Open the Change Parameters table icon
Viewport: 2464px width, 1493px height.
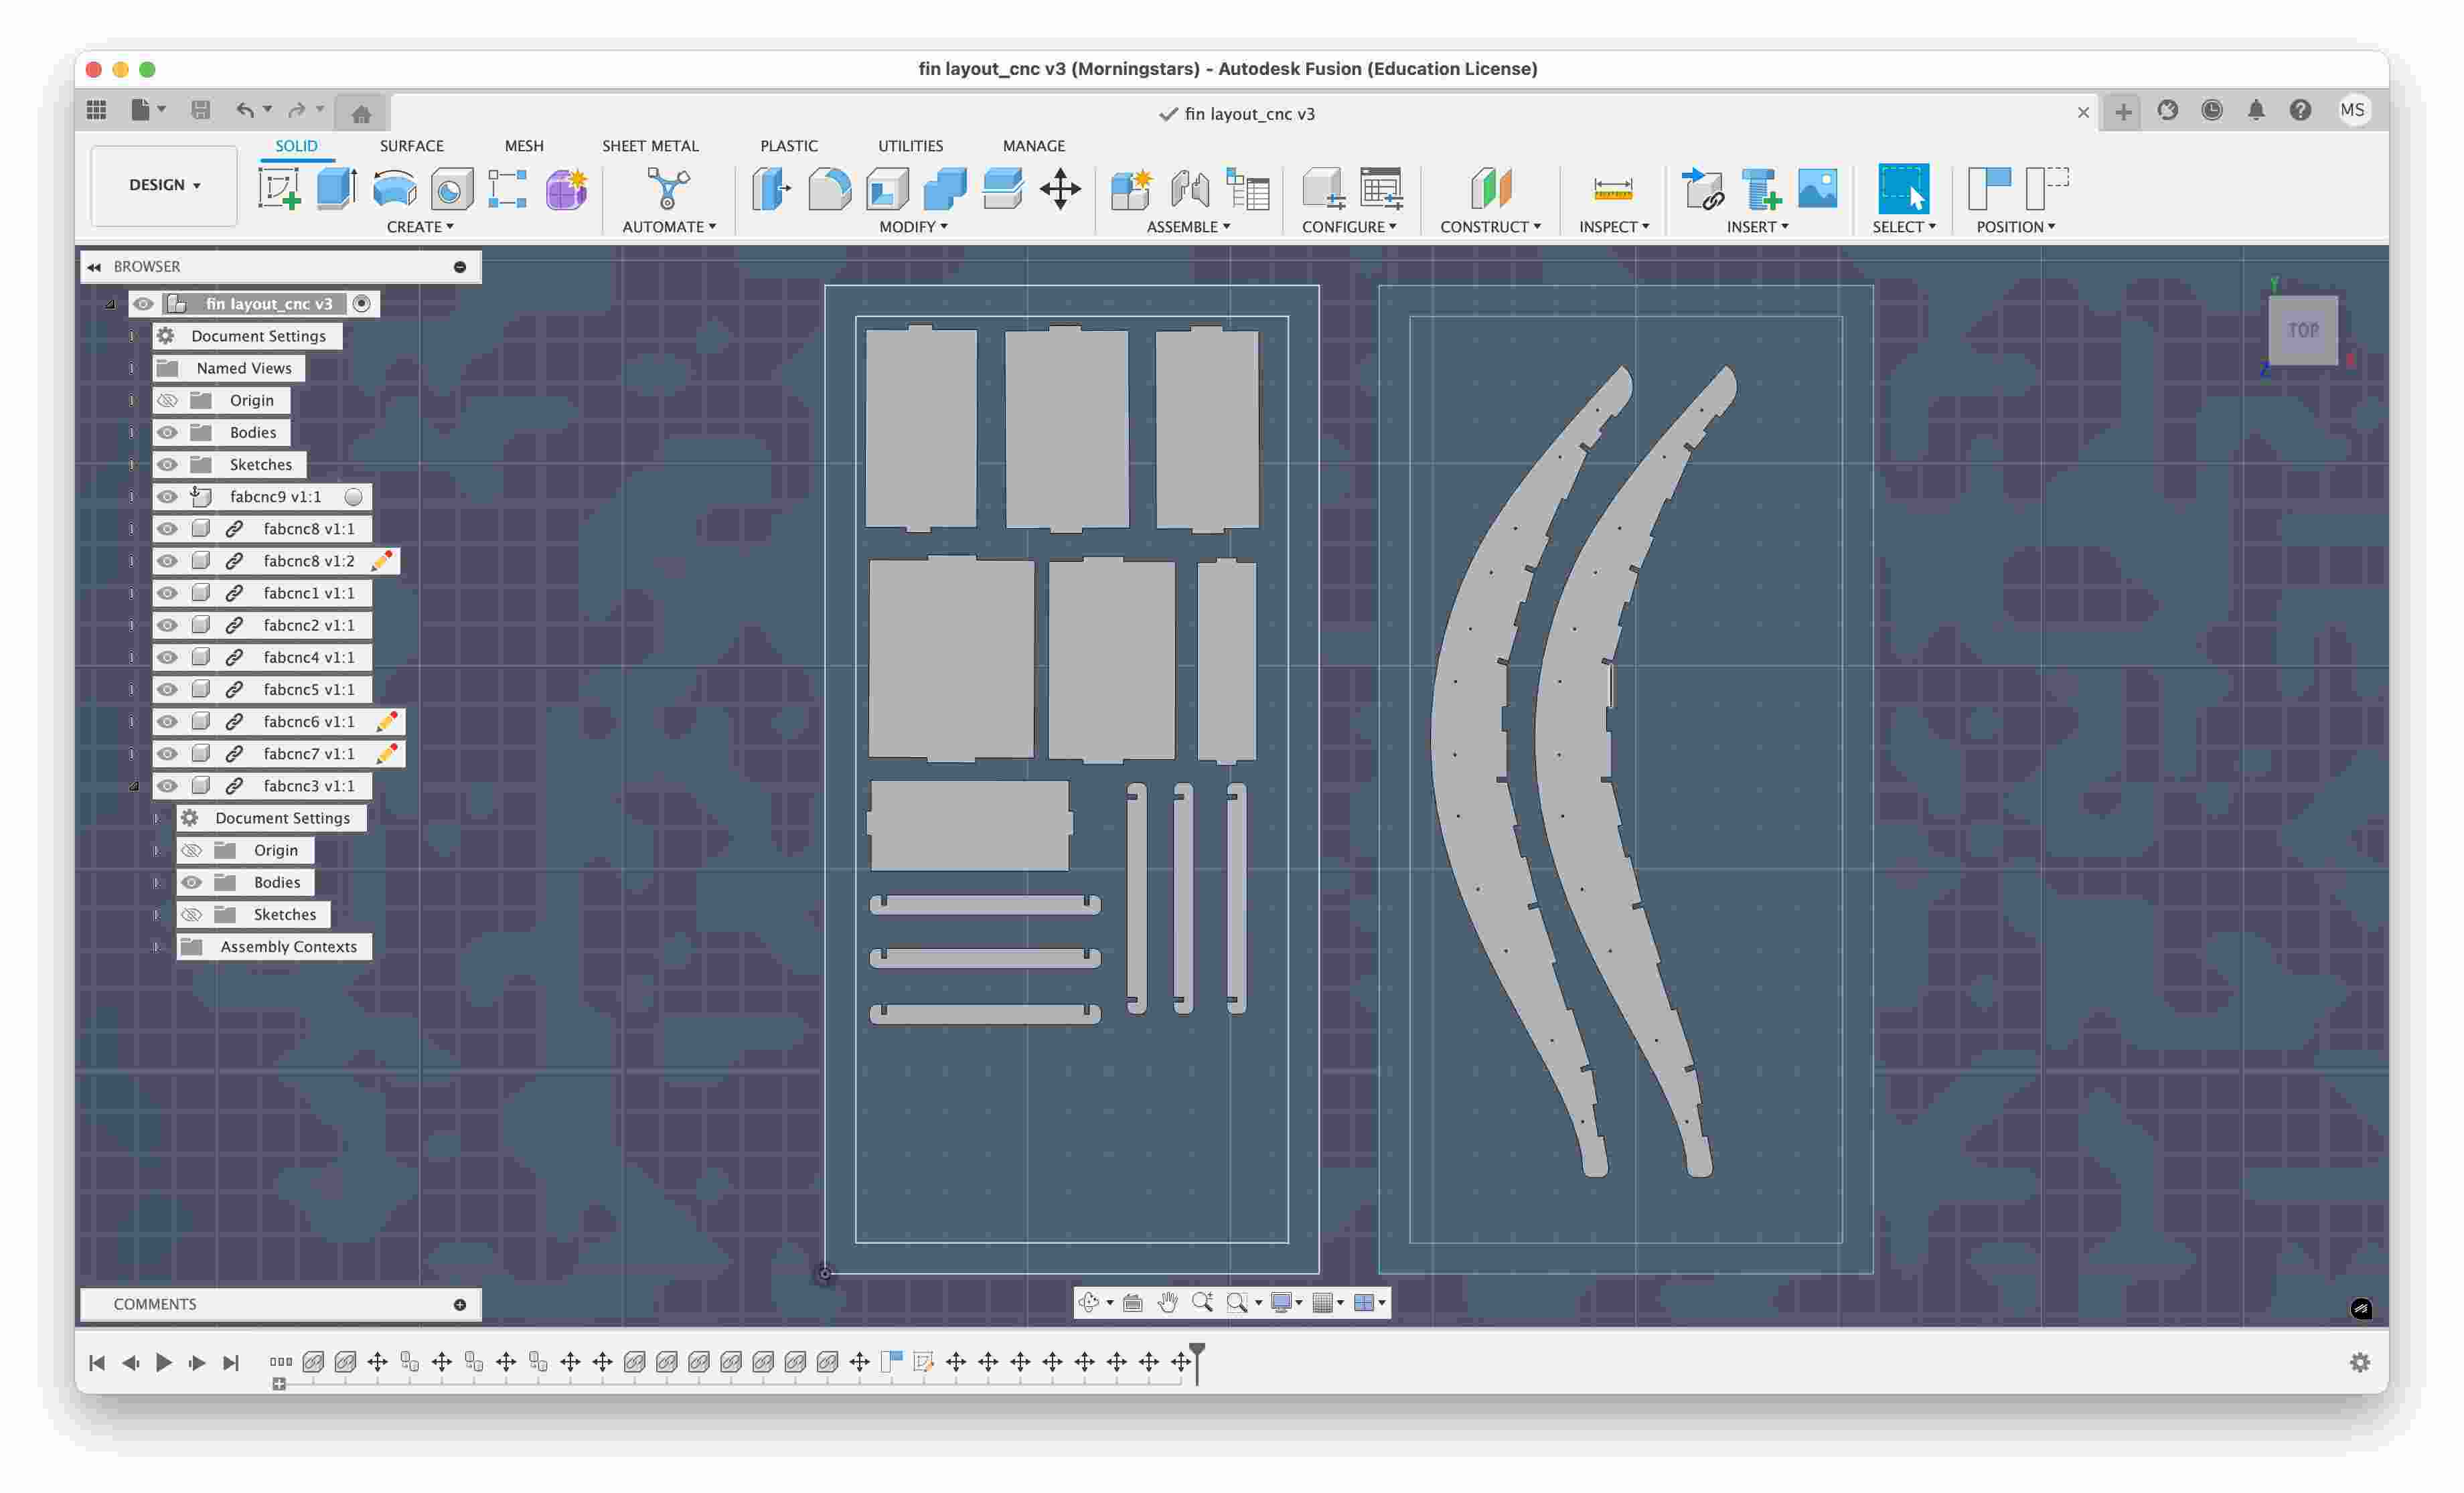(1381, 188)
